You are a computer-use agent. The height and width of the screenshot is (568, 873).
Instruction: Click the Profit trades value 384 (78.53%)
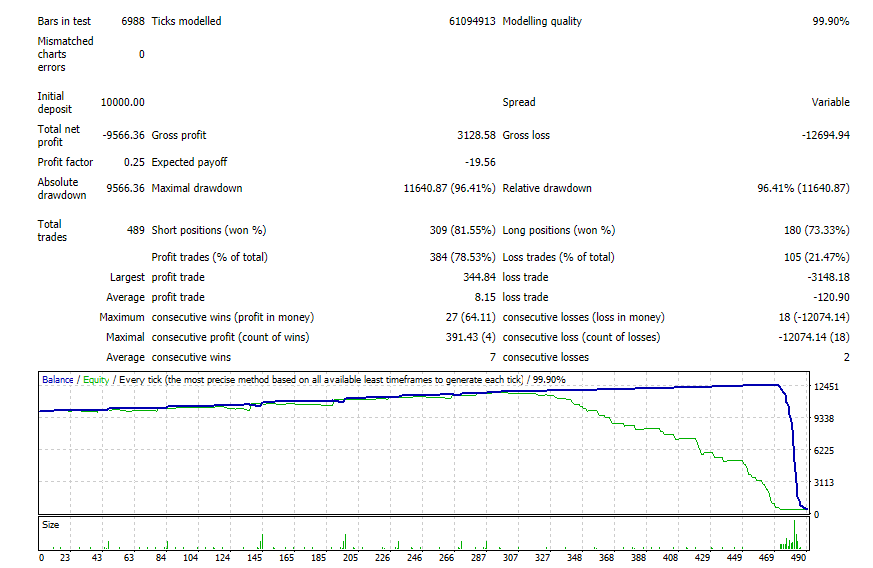462,257
